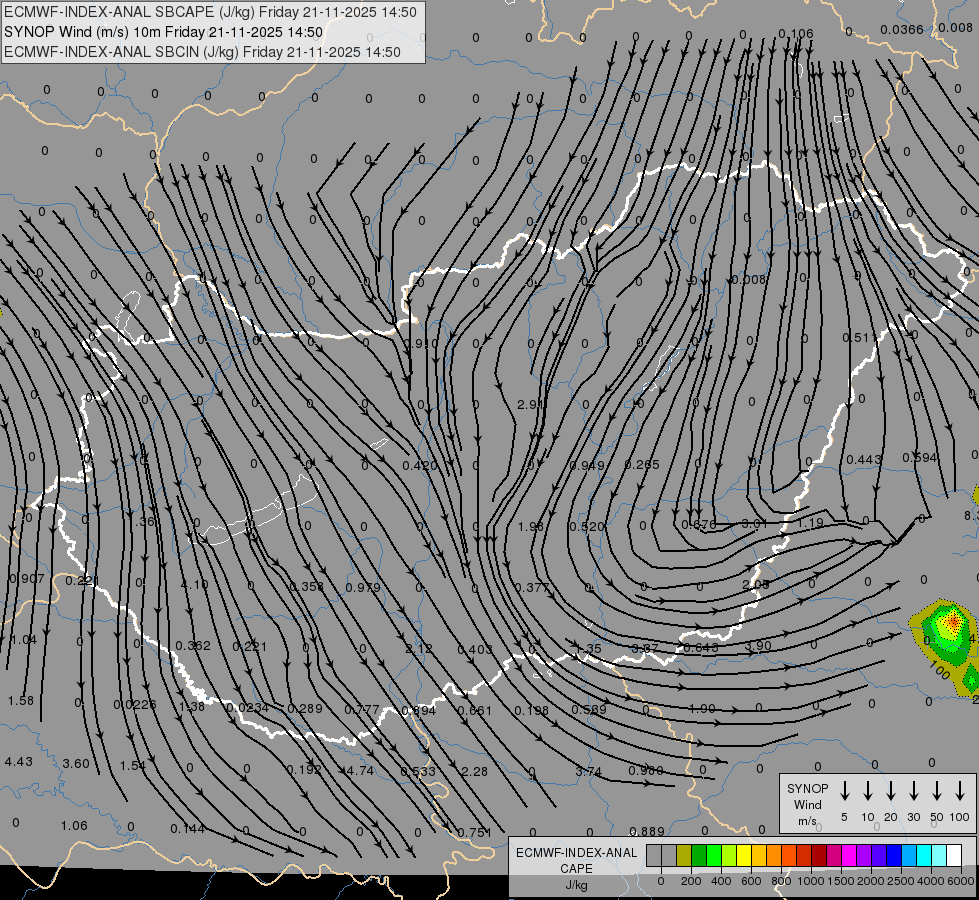
Task: Click the 1.19 value on the map
Action: (810, 522)
